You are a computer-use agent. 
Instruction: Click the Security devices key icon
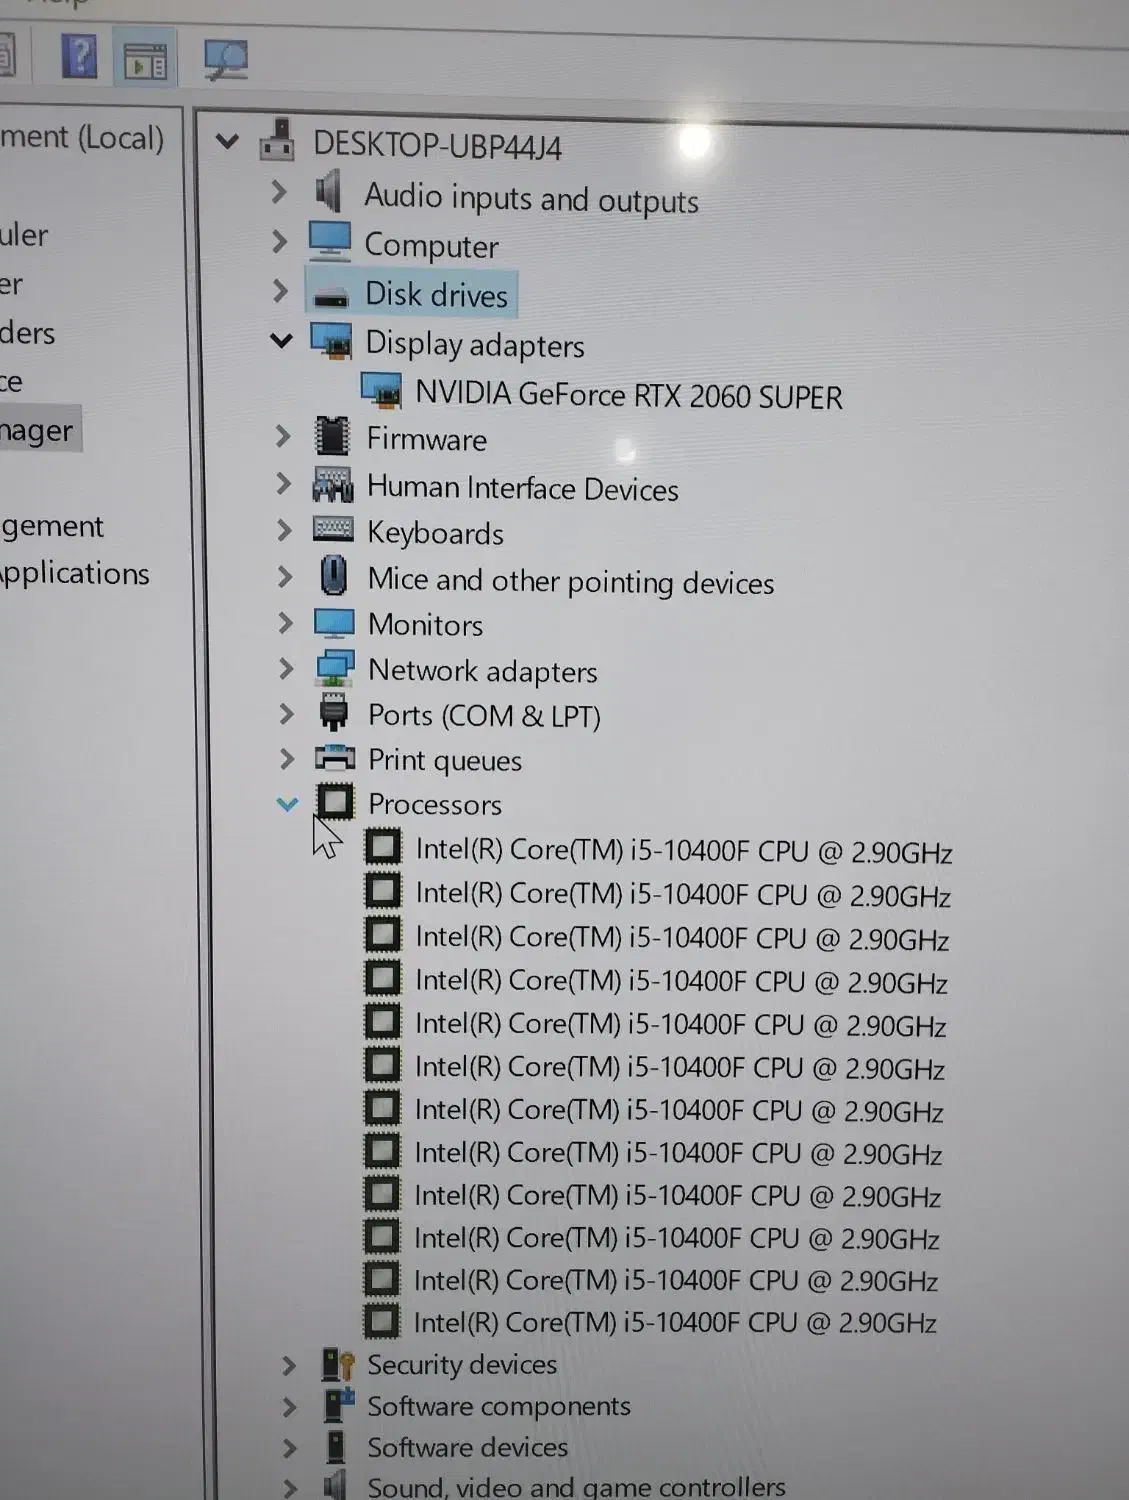pyautogui.click(x=338, y=1364)
